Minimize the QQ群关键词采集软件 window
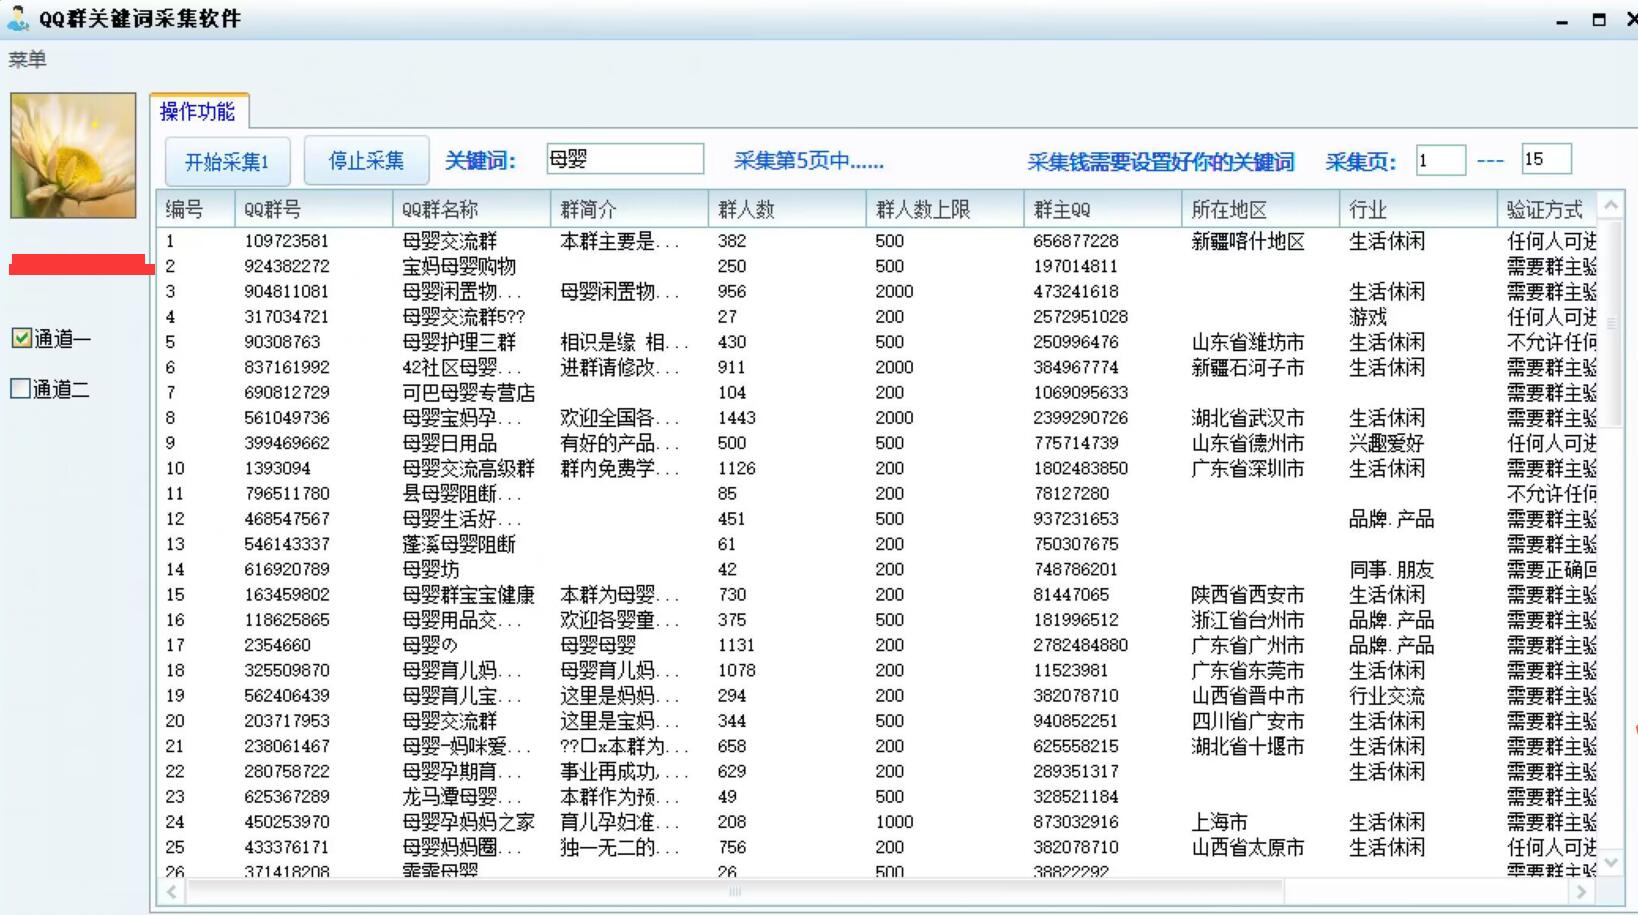 (1562, 20)
